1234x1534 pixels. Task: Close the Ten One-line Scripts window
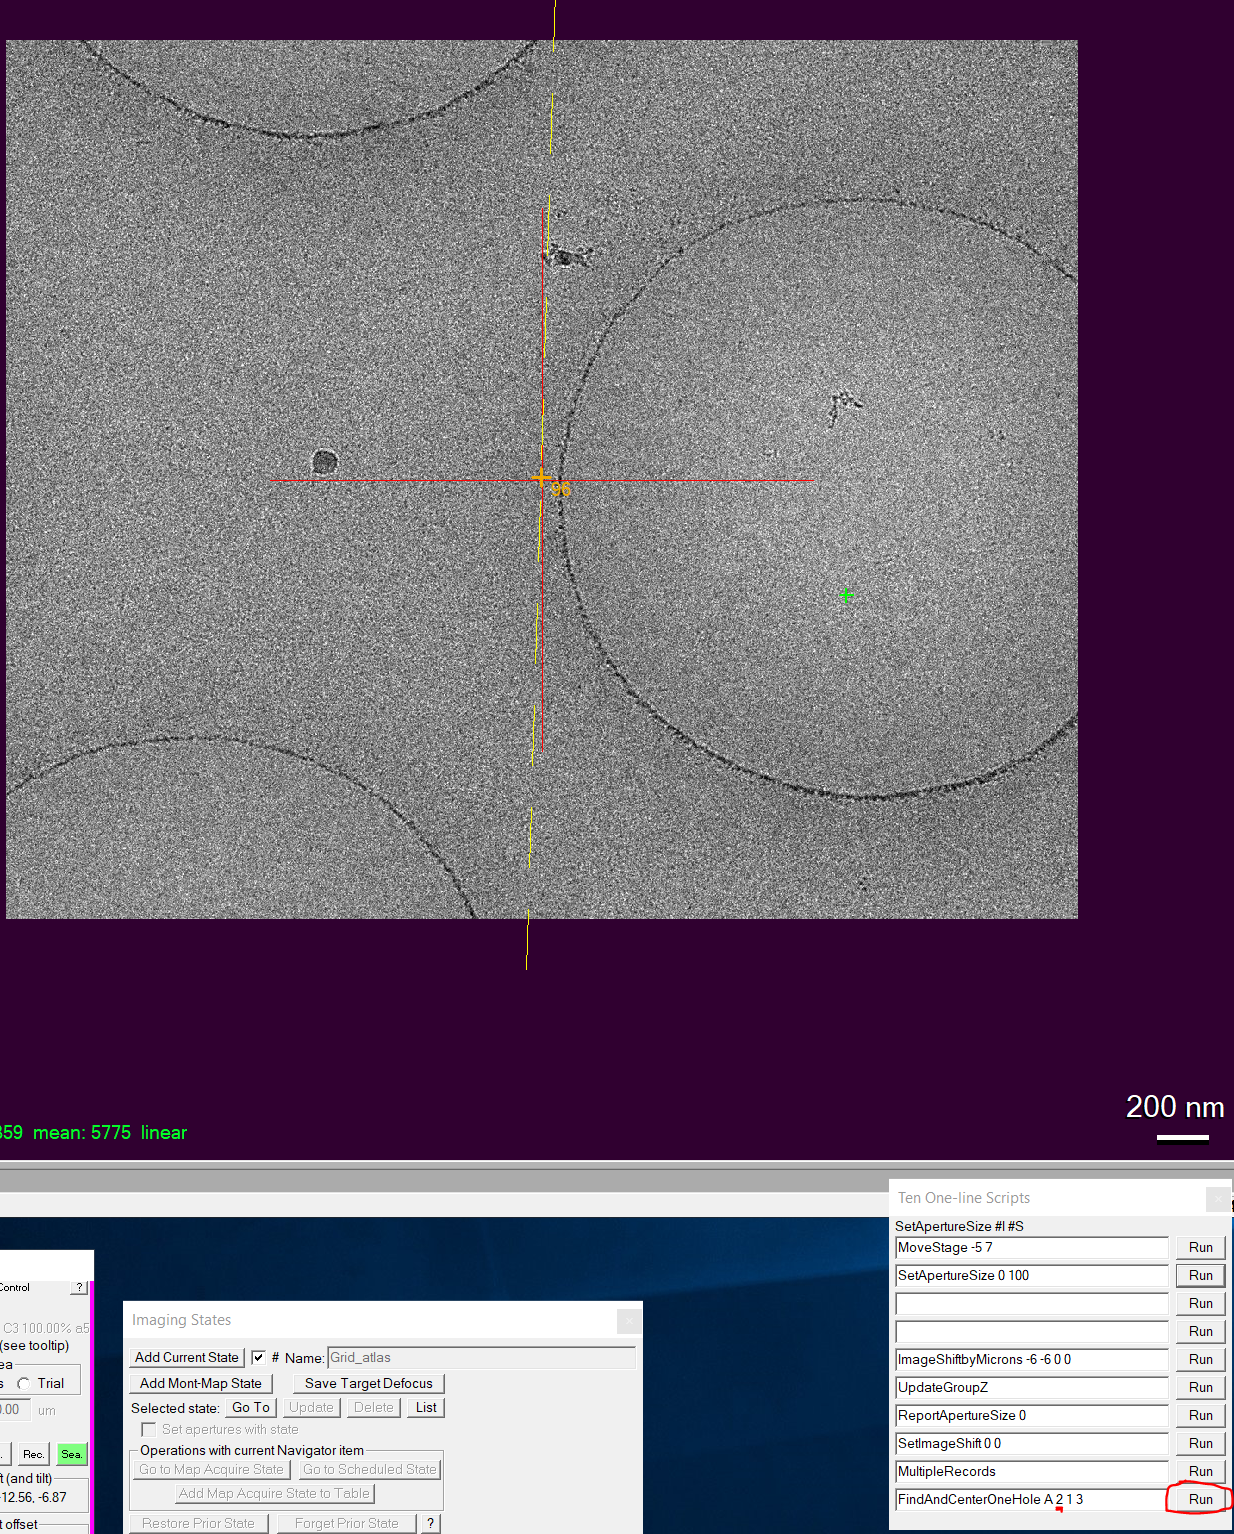[1218, 1198]
